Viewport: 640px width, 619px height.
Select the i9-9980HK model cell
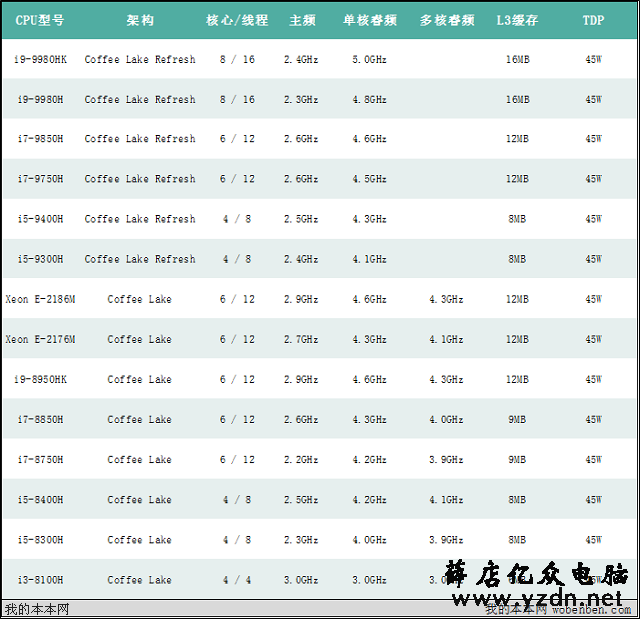click(x=40, y=60)
